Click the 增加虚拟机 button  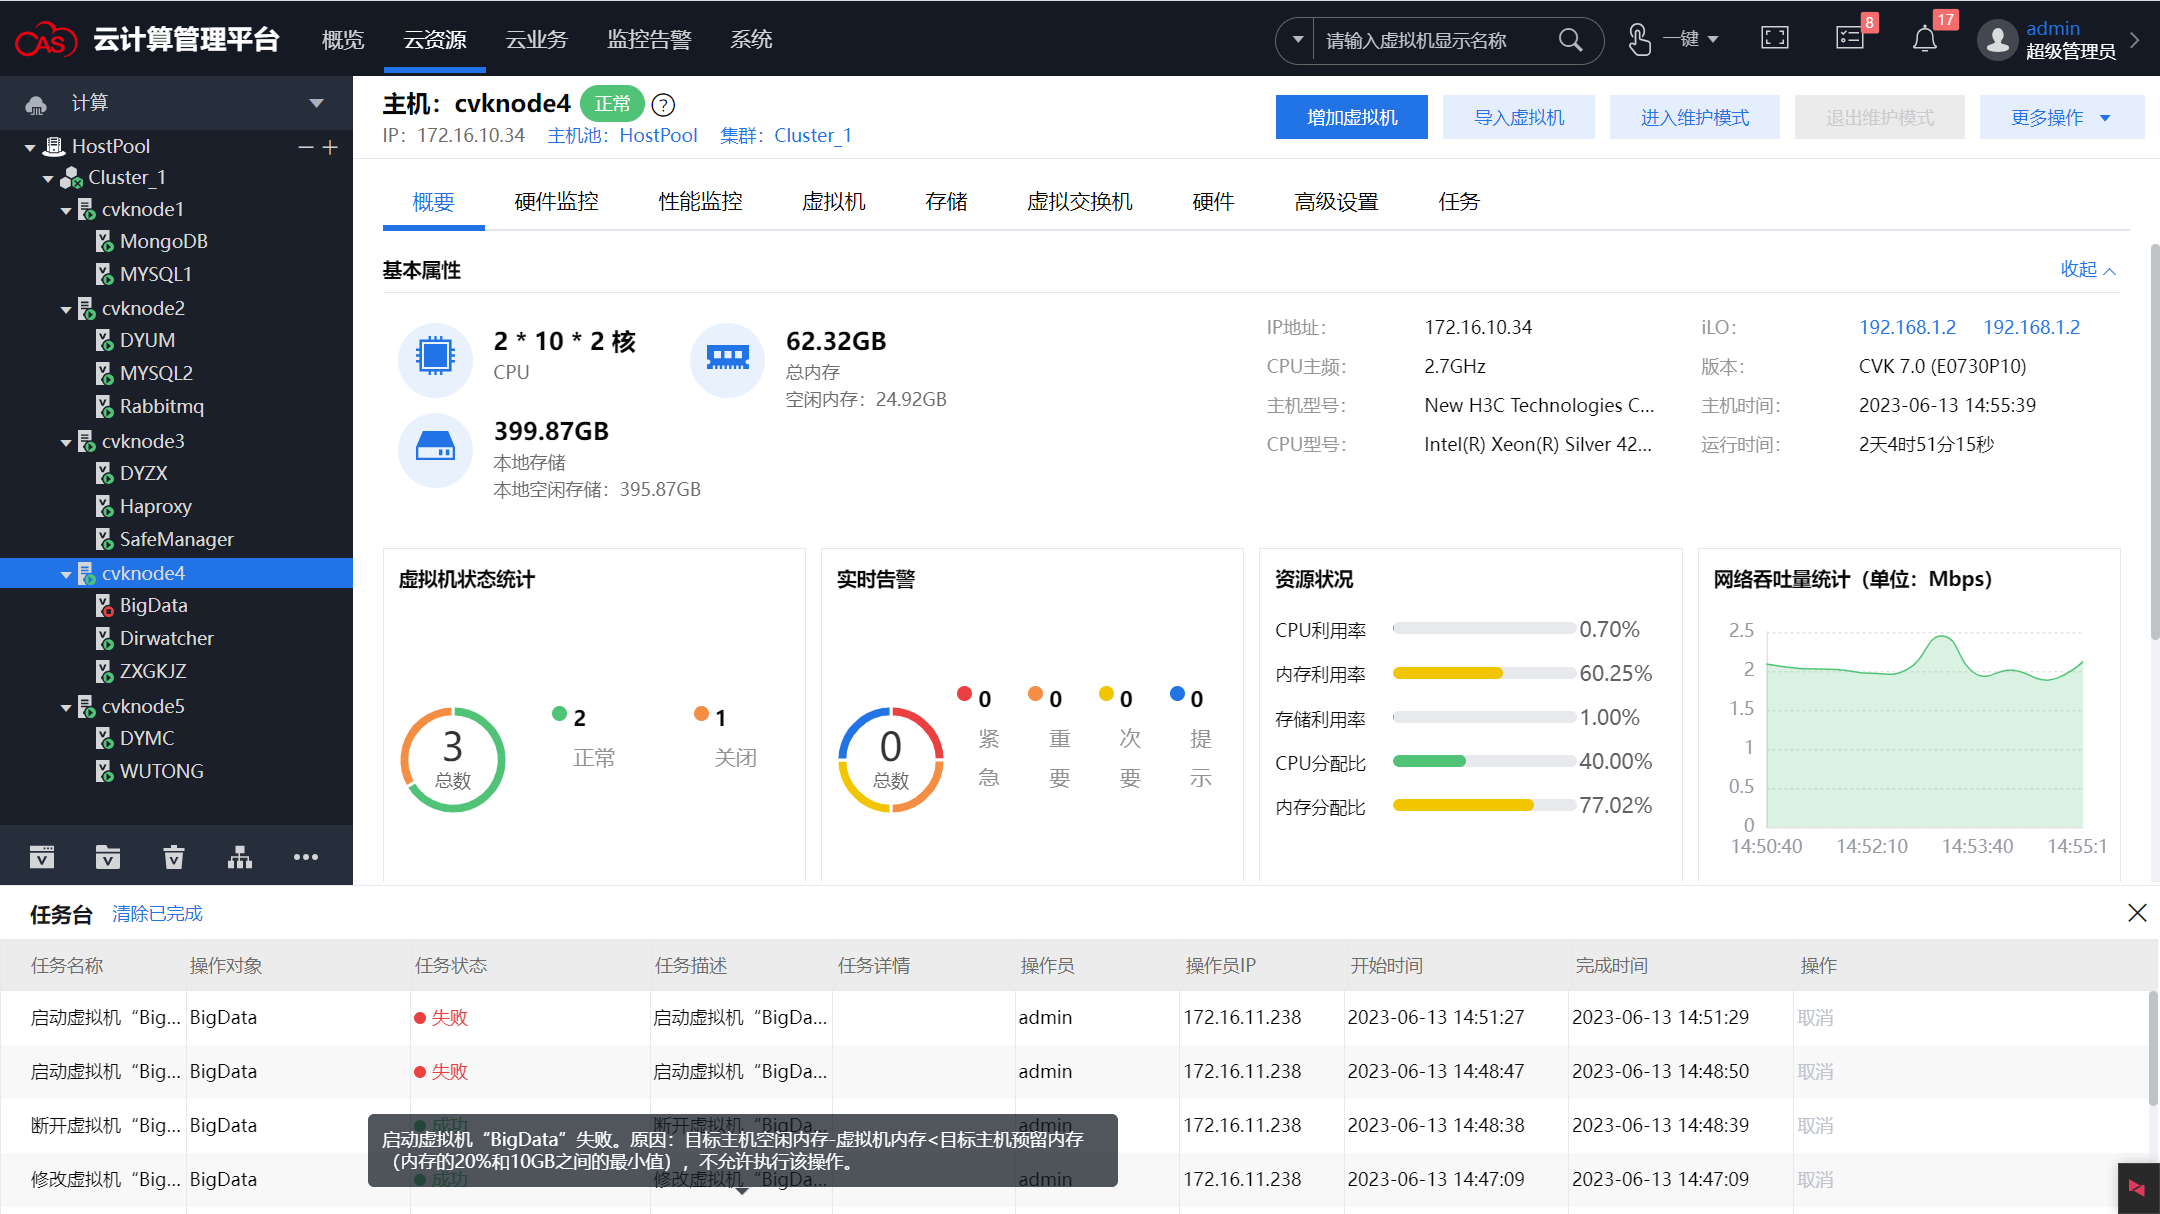[1351, 118]
